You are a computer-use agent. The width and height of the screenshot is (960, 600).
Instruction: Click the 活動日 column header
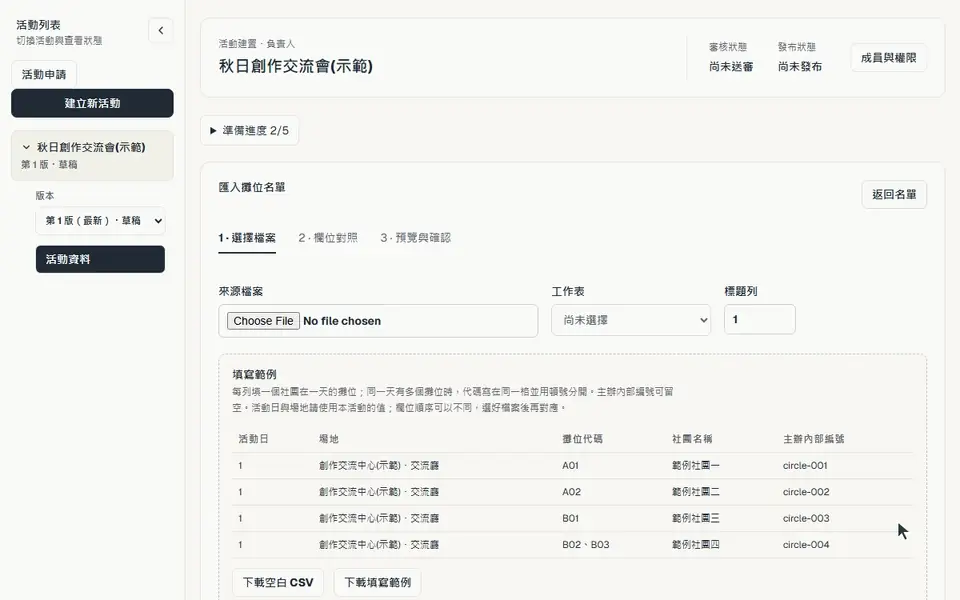tap(253, 438)
